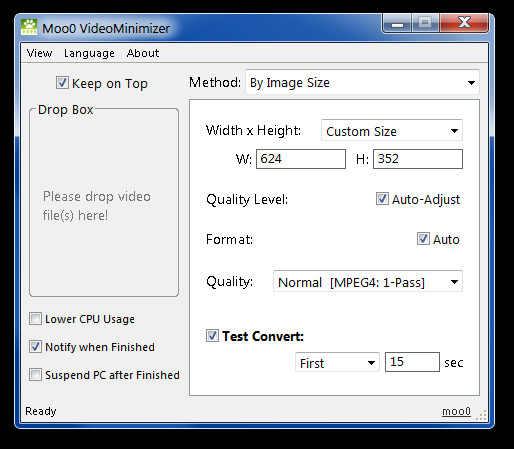Enable Suspend PC after Finished
Screen dimensions: 514x449
[x=35, y=375]
